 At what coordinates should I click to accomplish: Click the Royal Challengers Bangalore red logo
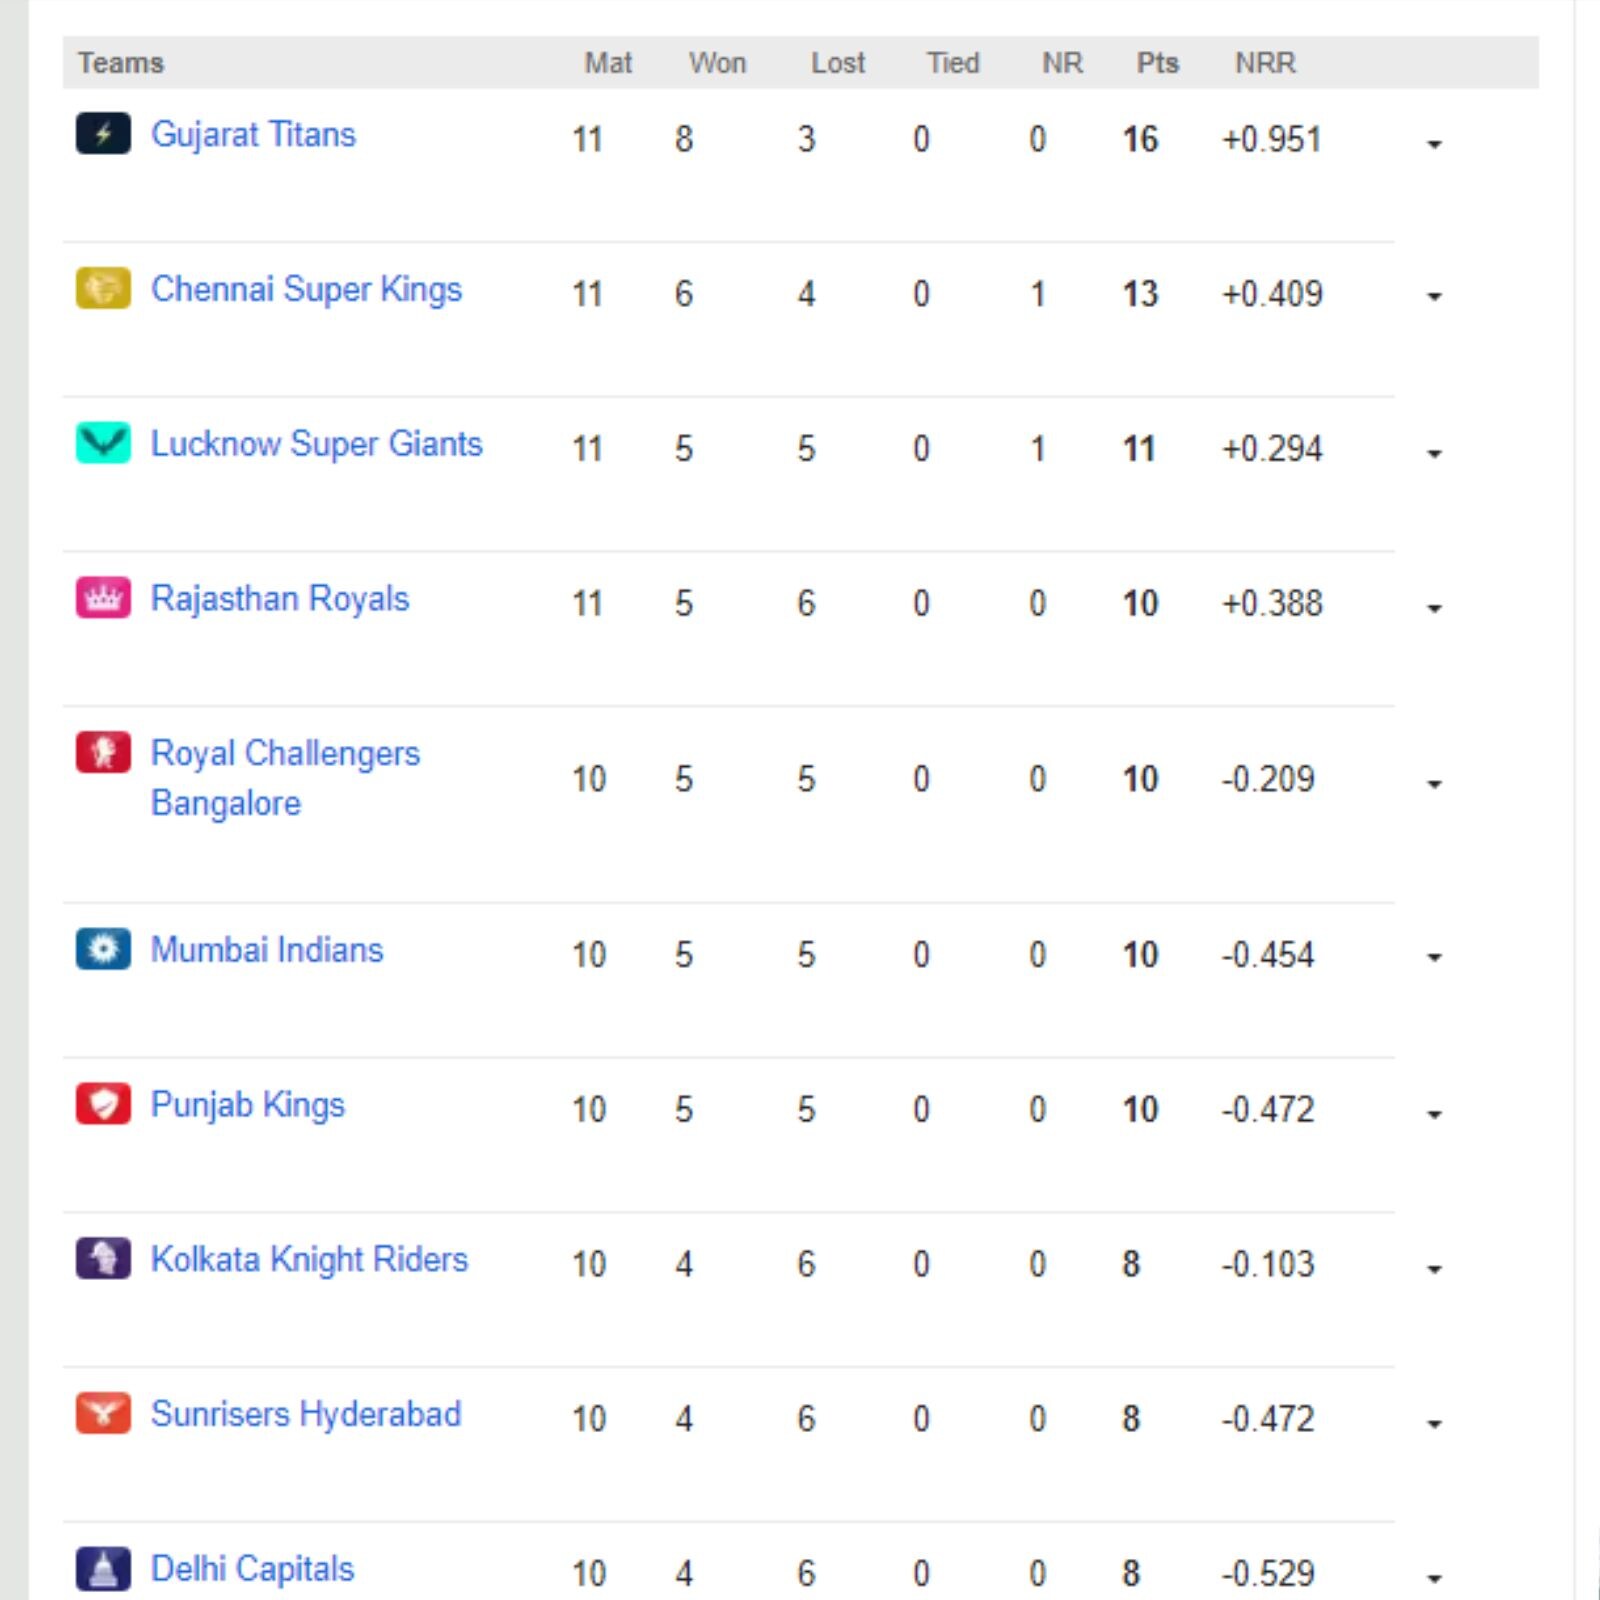(103, 752)
